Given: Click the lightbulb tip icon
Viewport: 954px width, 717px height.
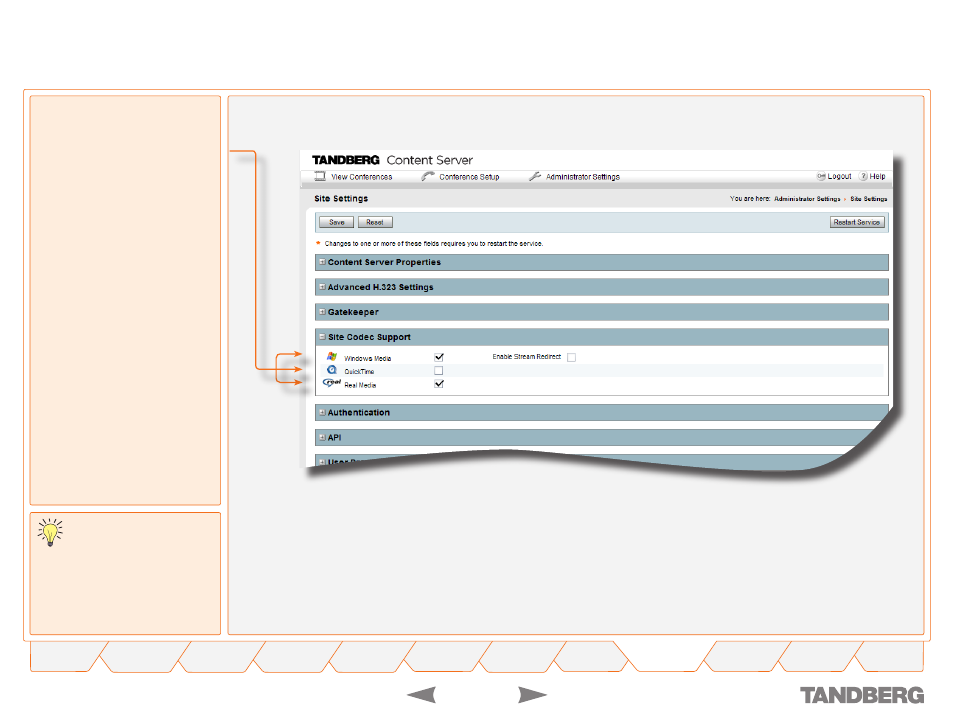Looking at the screenshot, I should pyautogui.click(x=50, y=533).
